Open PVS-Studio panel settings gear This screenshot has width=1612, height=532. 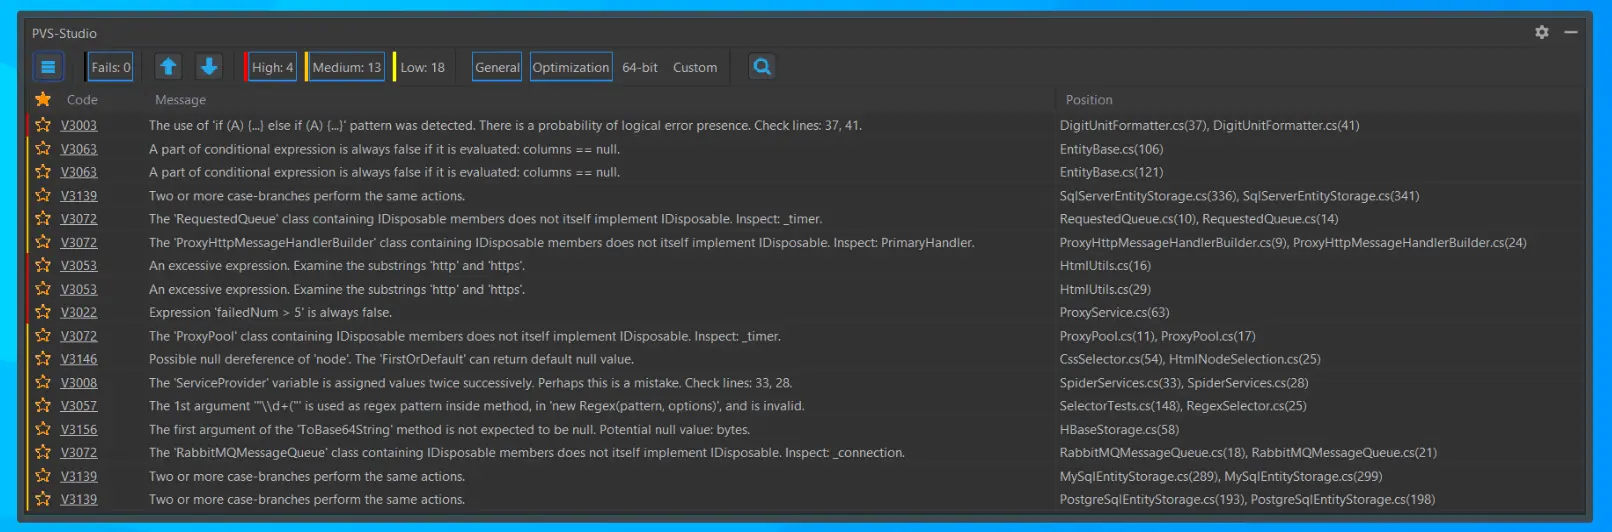1542,32
